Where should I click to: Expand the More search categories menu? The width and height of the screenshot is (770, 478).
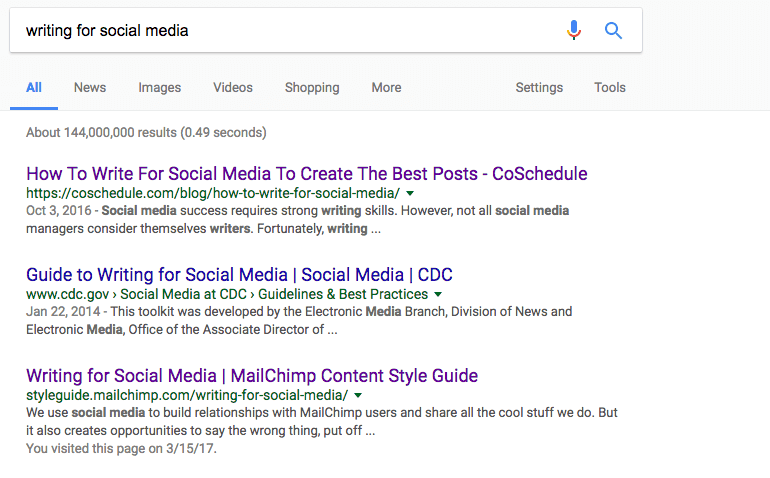386,87
